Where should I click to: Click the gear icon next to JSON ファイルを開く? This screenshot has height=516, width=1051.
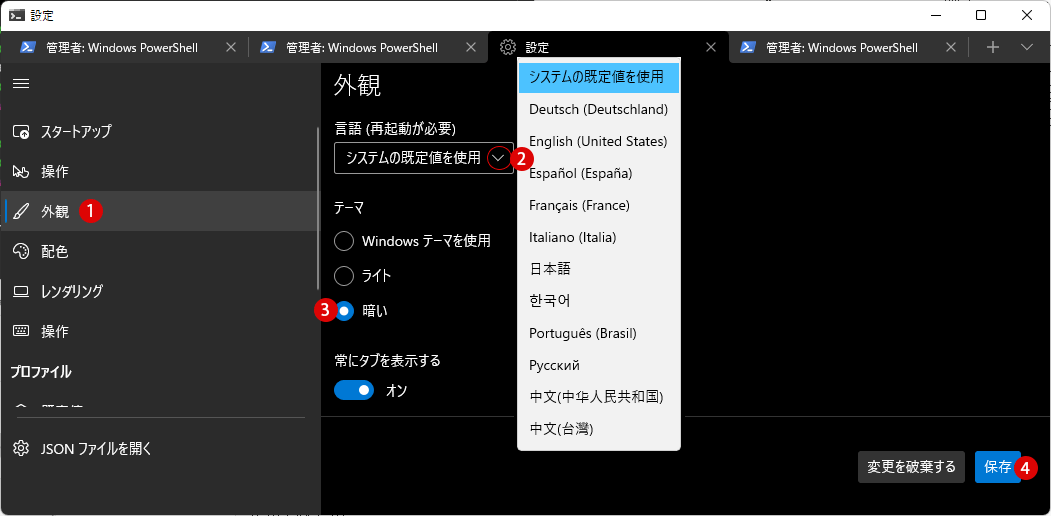point(21,448)
